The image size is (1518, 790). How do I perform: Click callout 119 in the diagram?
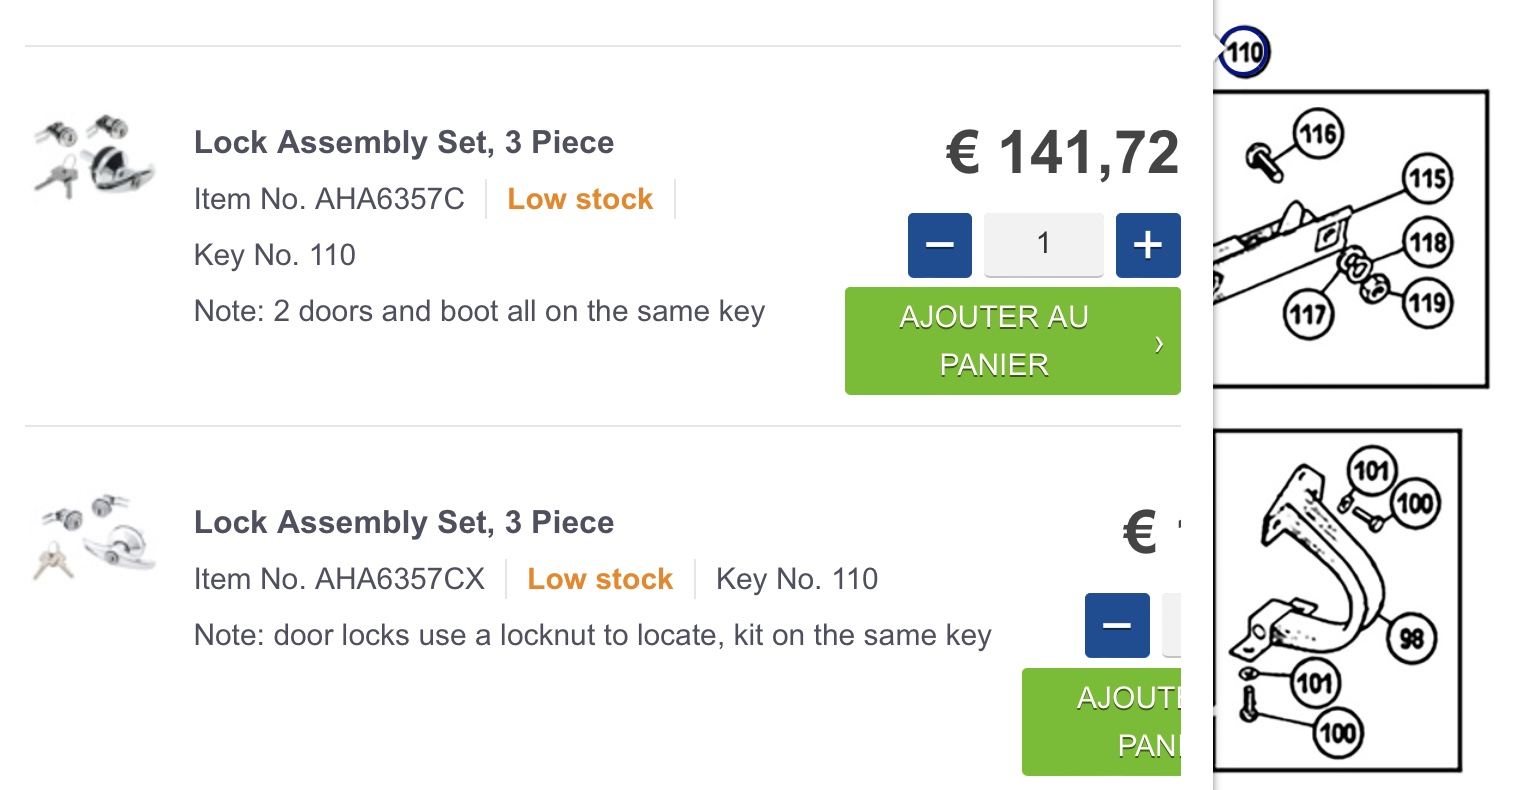click(x=1426, y=302)
